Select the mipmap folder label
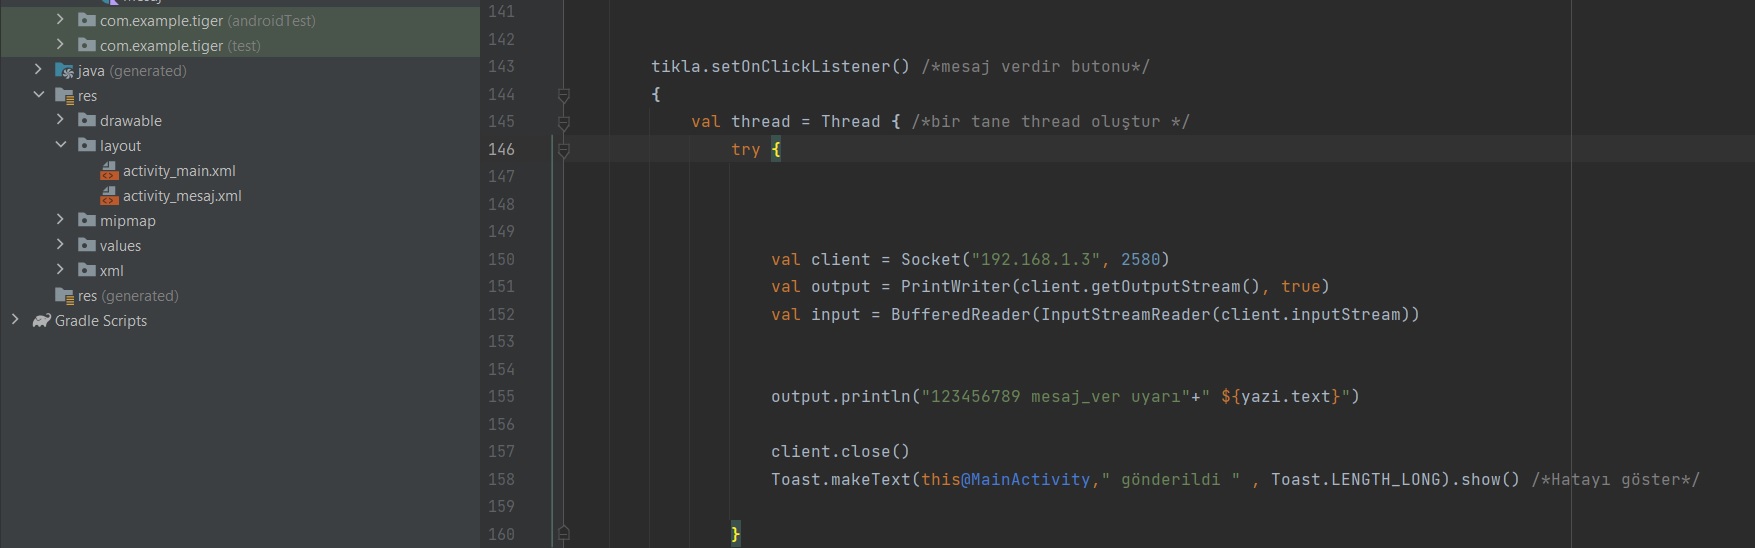The height and width of the screenshot is (548, 1755). point(128,221)
